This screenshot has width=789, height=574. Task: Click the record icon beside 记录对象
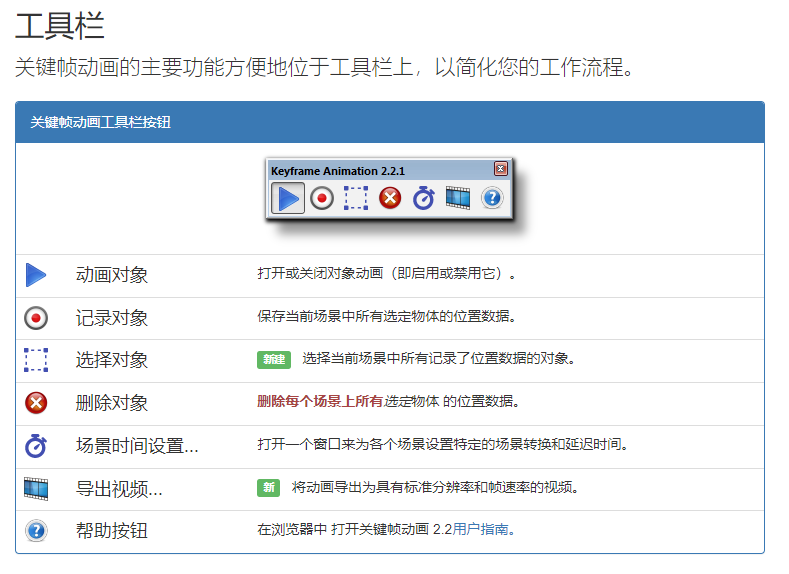tap(36, 318)
